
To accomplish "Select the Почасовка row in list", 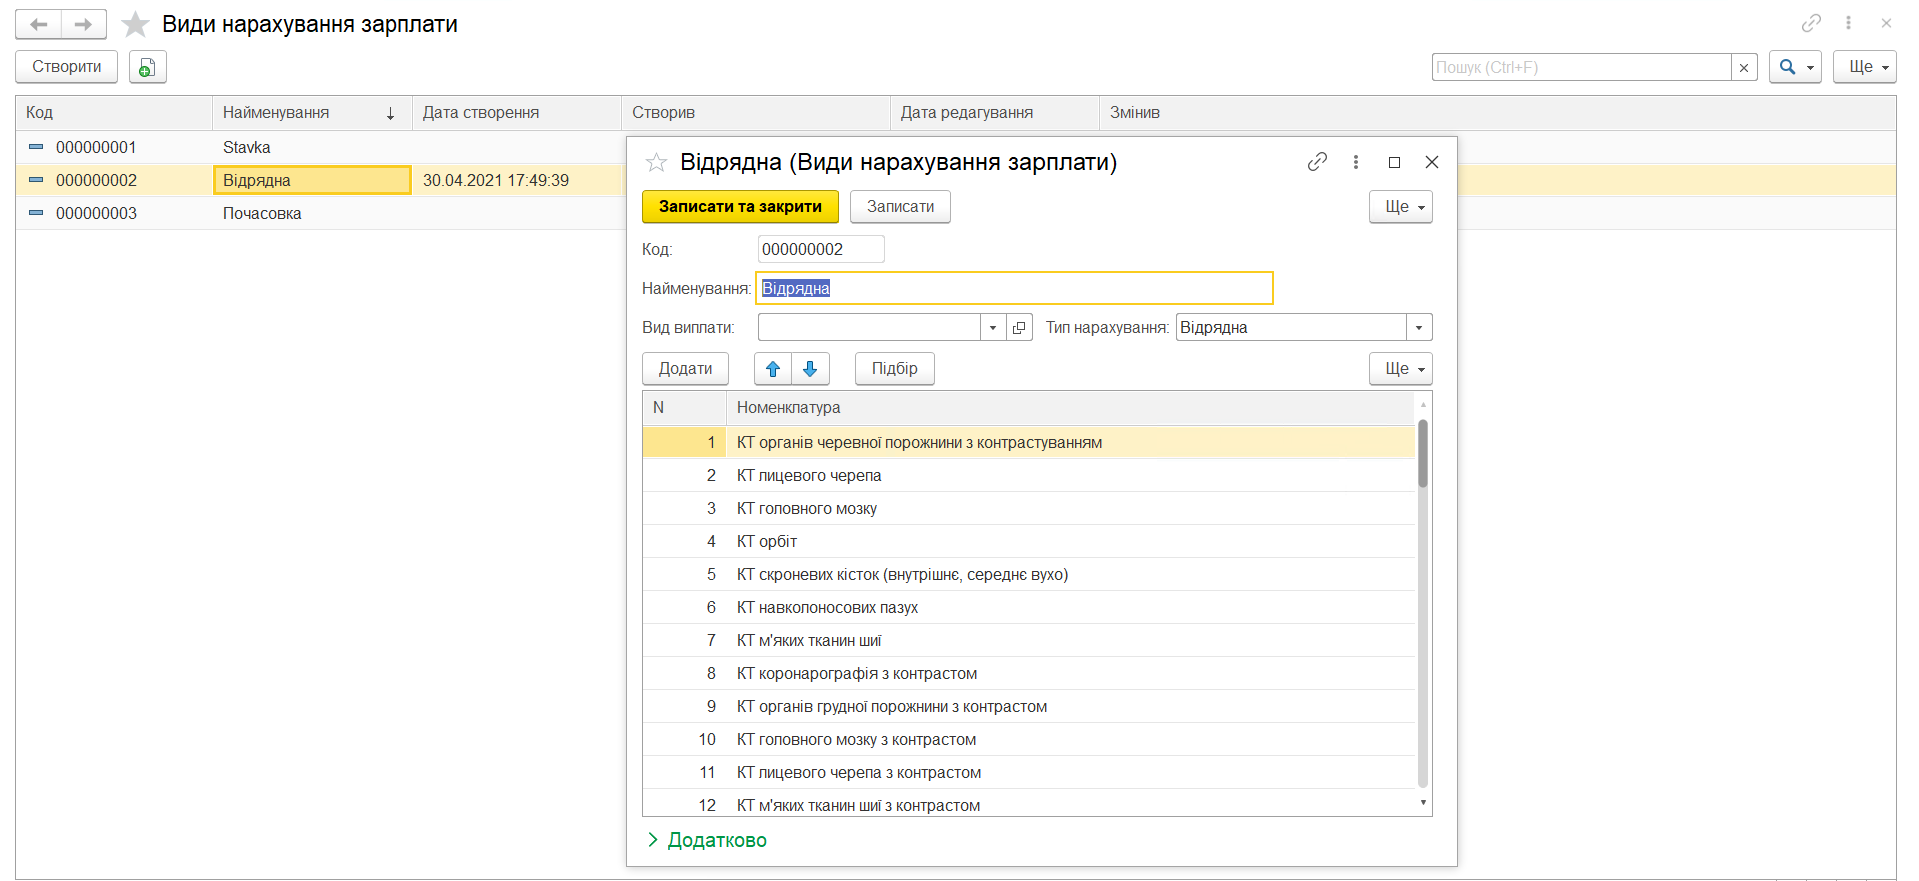I will (x=262, y=213).
